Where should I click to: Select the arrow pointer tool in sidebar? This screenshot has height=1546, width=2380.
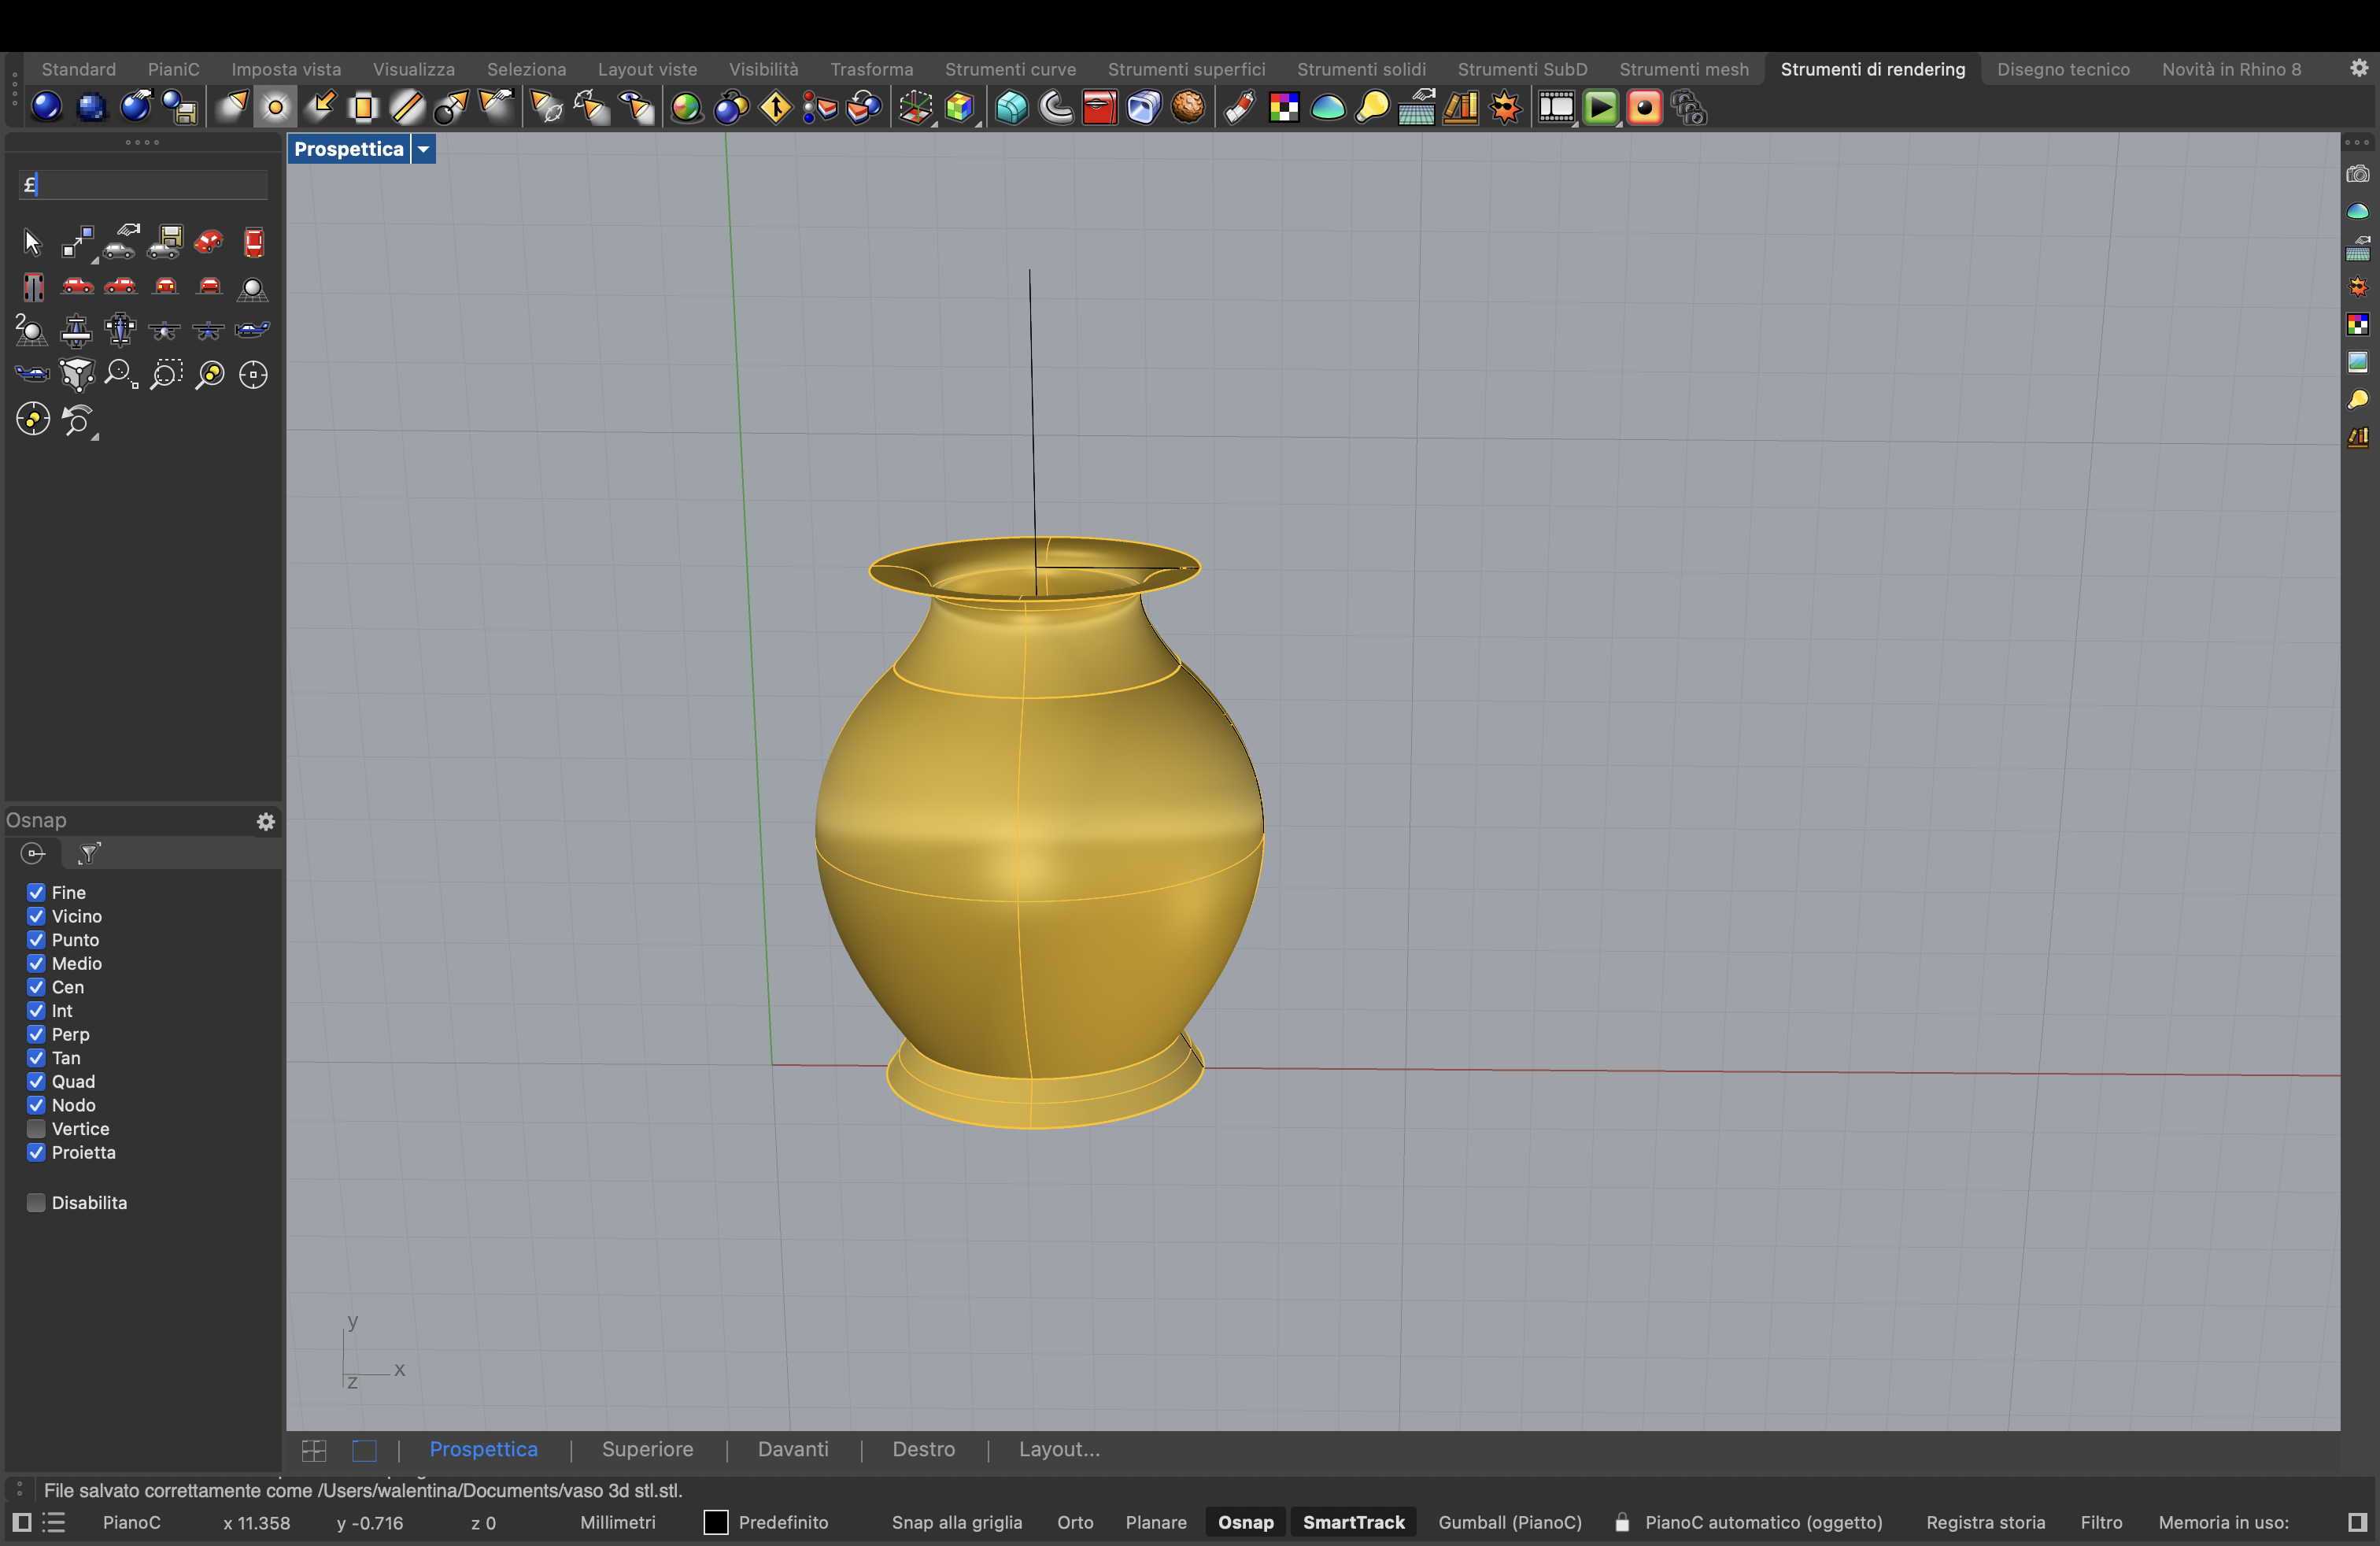pos(32,242)
